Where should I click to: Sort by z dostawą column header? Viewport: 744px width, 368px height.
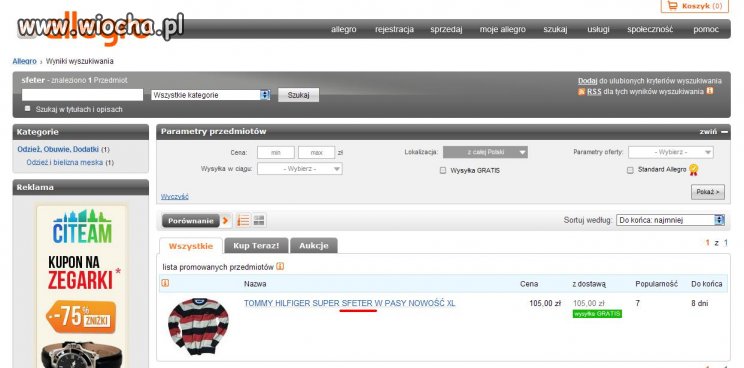(x=589, y=284)
